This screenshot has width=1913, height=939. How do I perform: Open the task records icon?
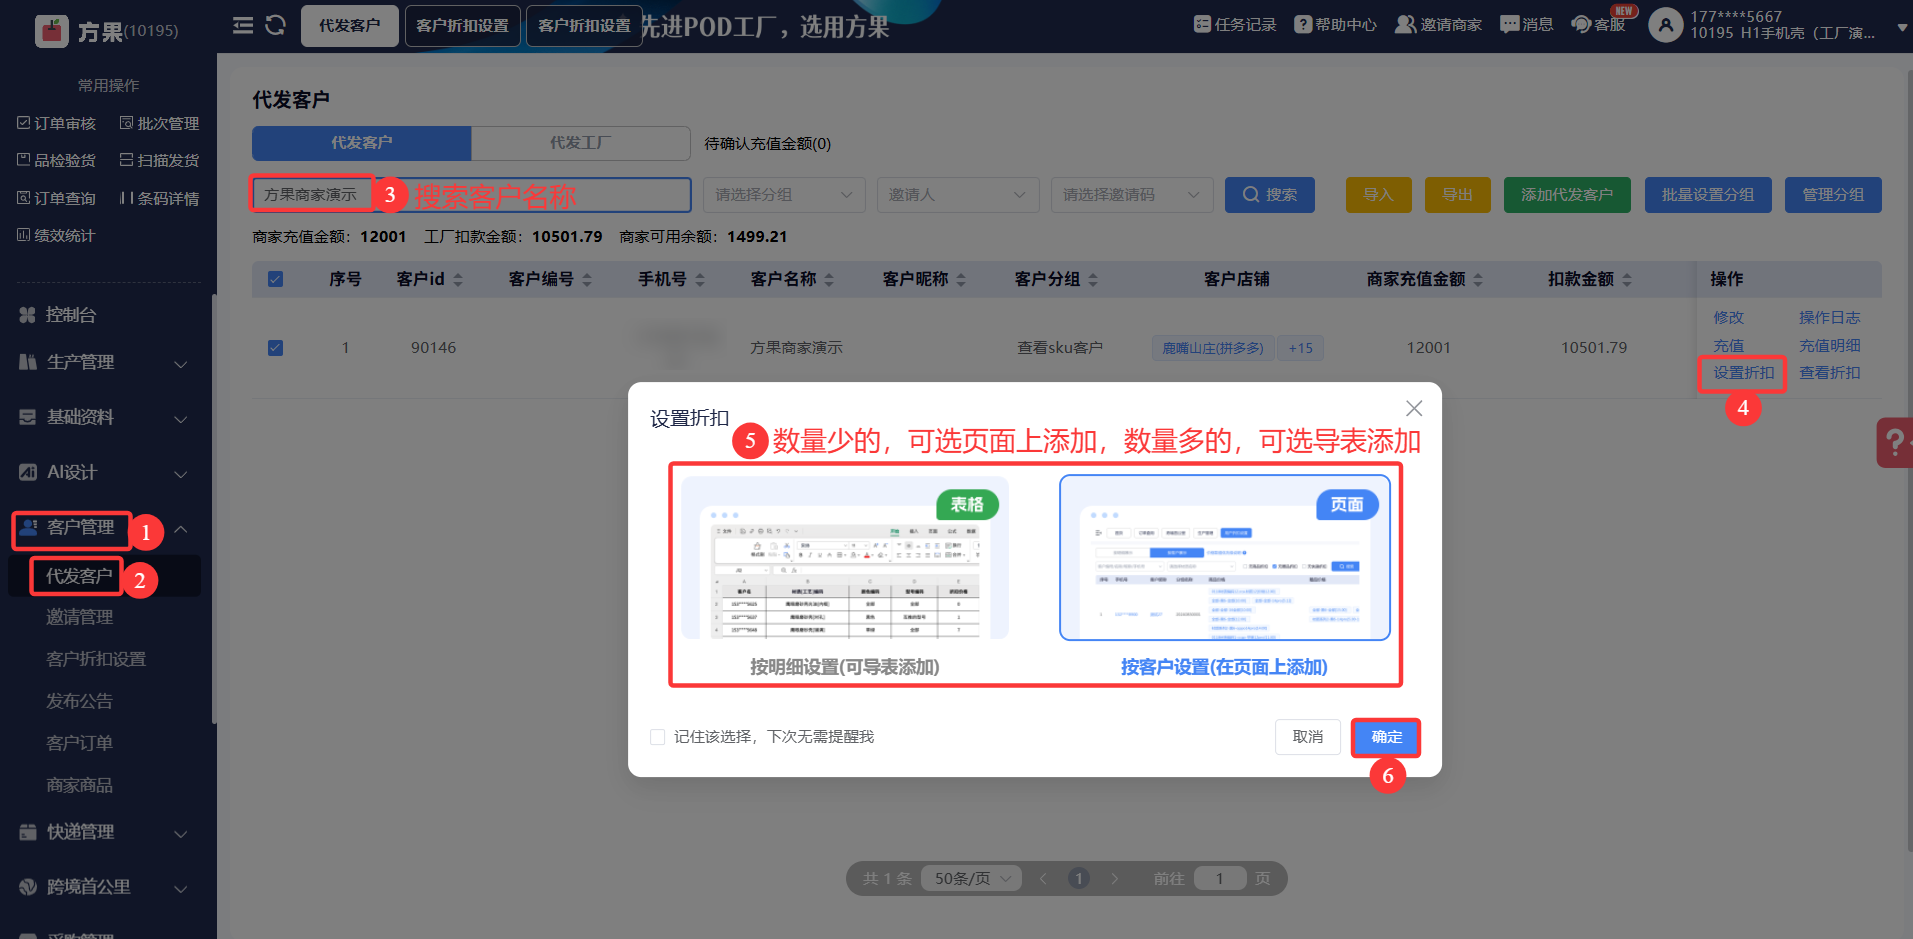click(x=1202, y=25)
